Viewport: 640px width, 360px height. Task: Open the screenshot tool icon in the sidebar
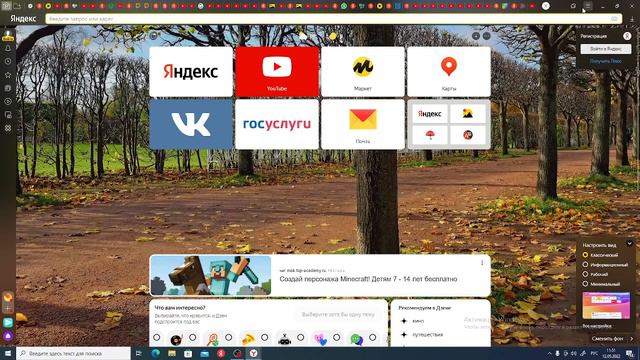(8, 115)
